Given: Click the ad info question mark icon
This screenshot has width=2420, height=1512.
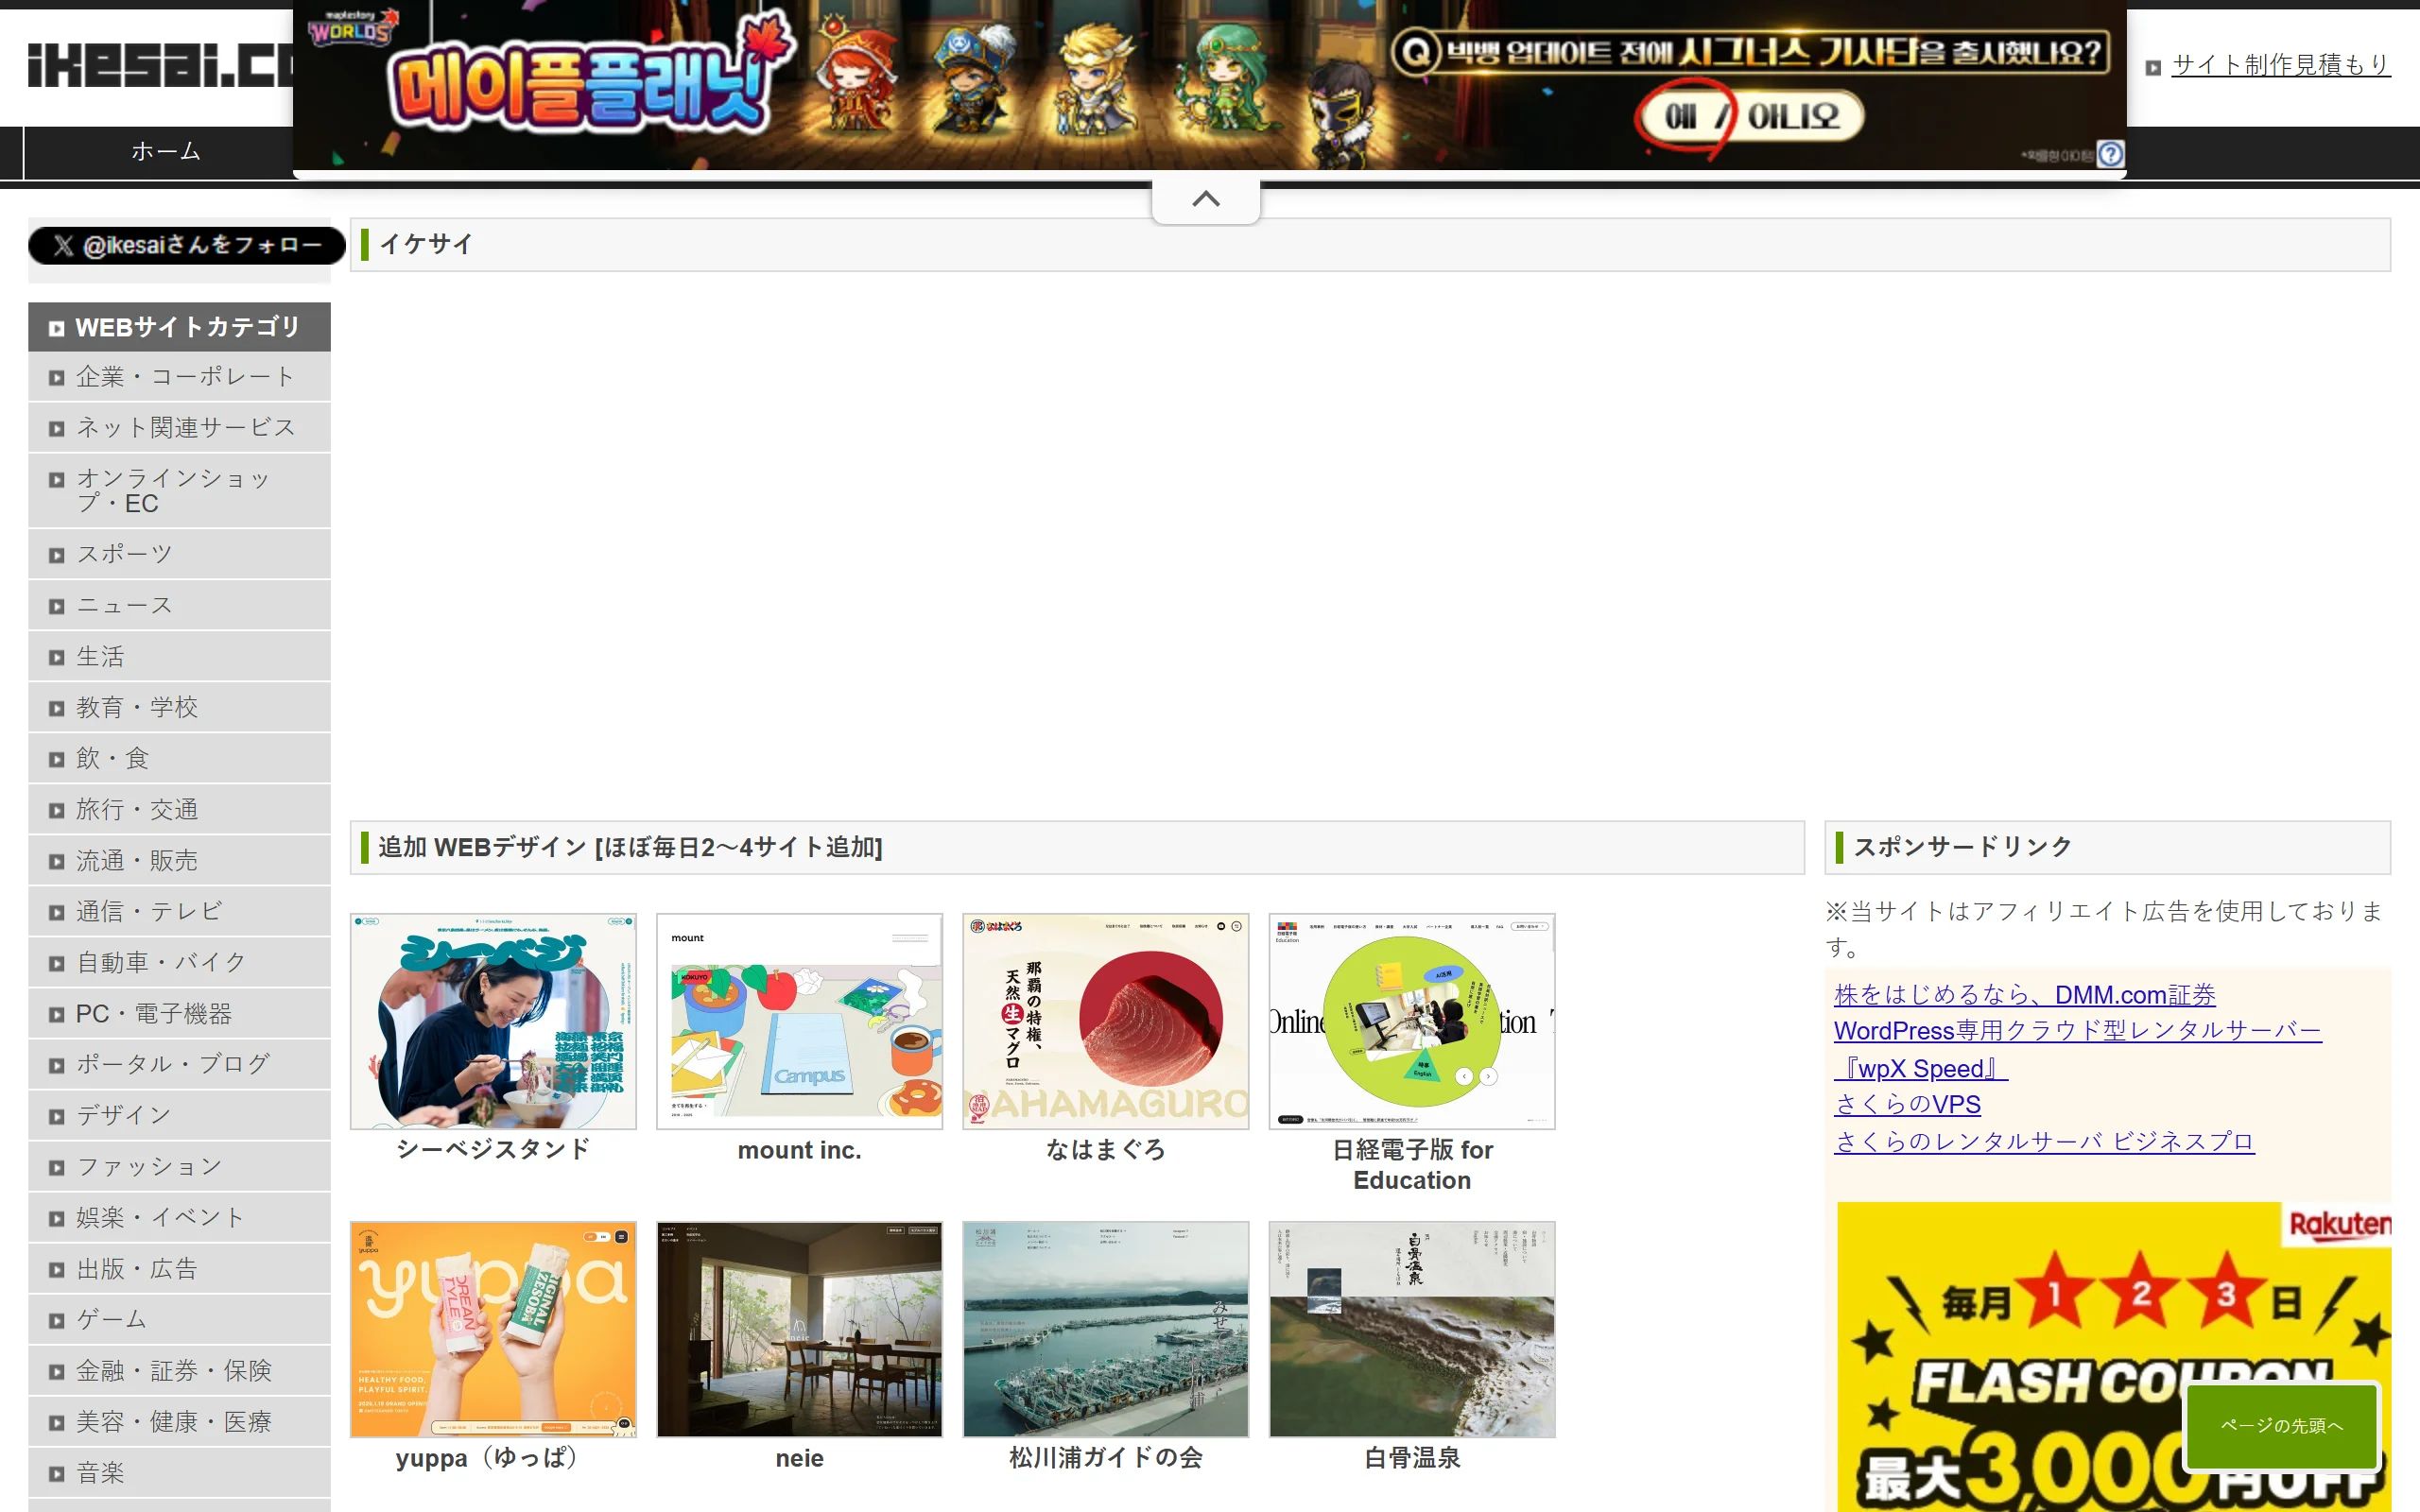Looking at the screenshot, I should click(2110, 154).
